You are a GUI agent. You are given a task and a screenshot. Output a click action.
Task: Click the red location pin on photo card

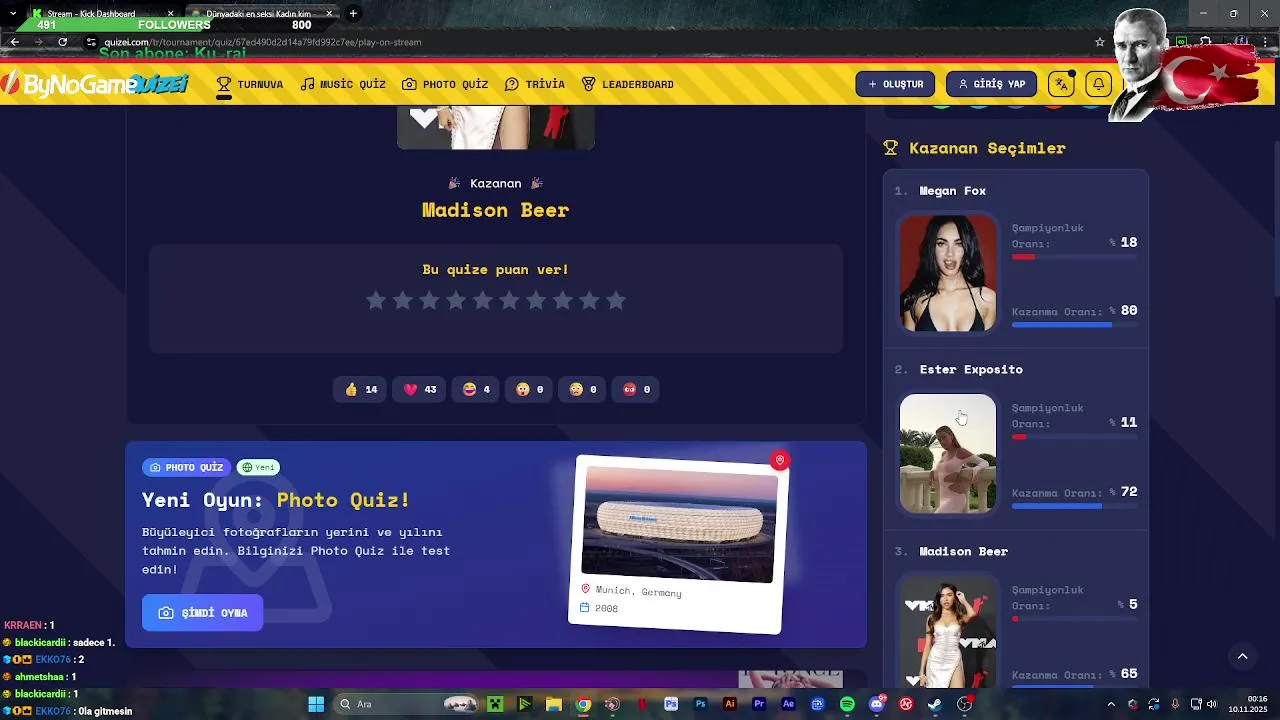click(x=780, y=460)
